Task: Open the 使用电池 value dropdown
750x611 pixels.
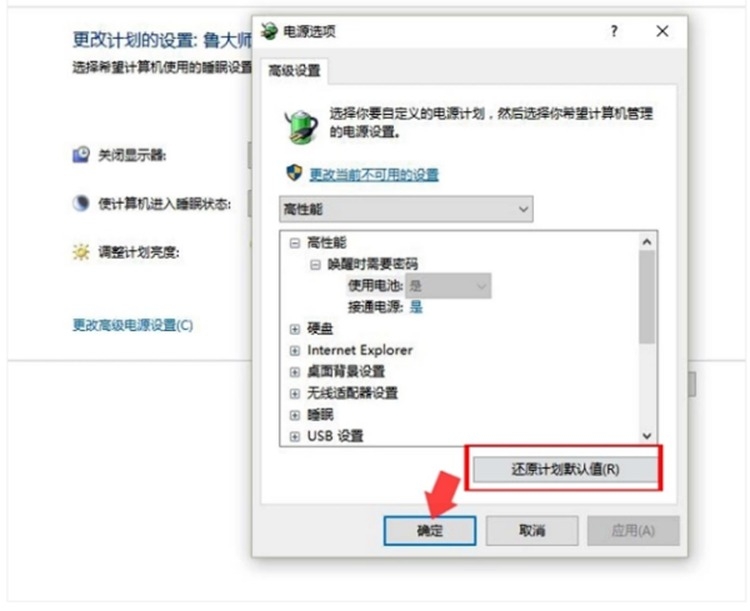Action: pyautogui.click(x=448, y=286)
